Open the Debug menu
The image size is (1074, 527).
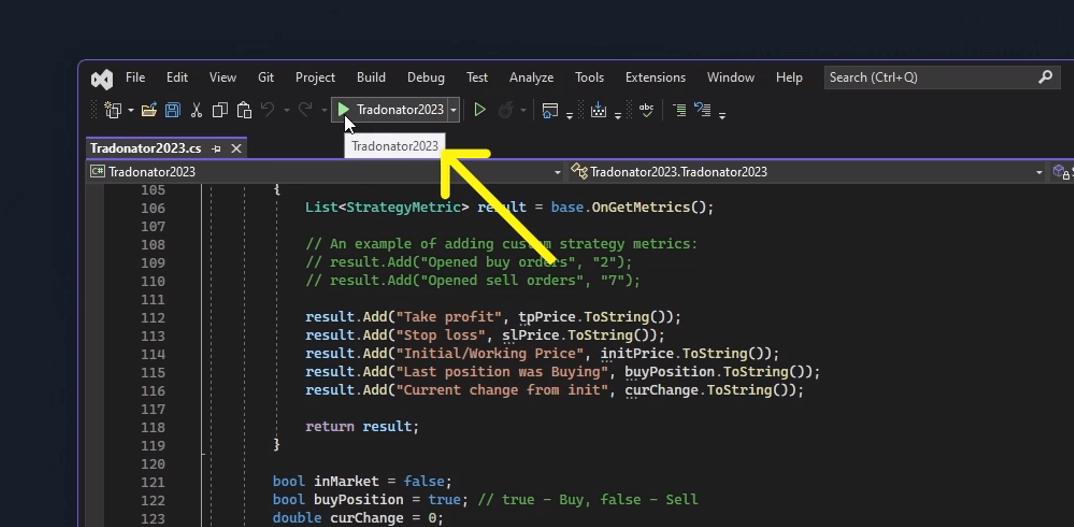(426, 77)
